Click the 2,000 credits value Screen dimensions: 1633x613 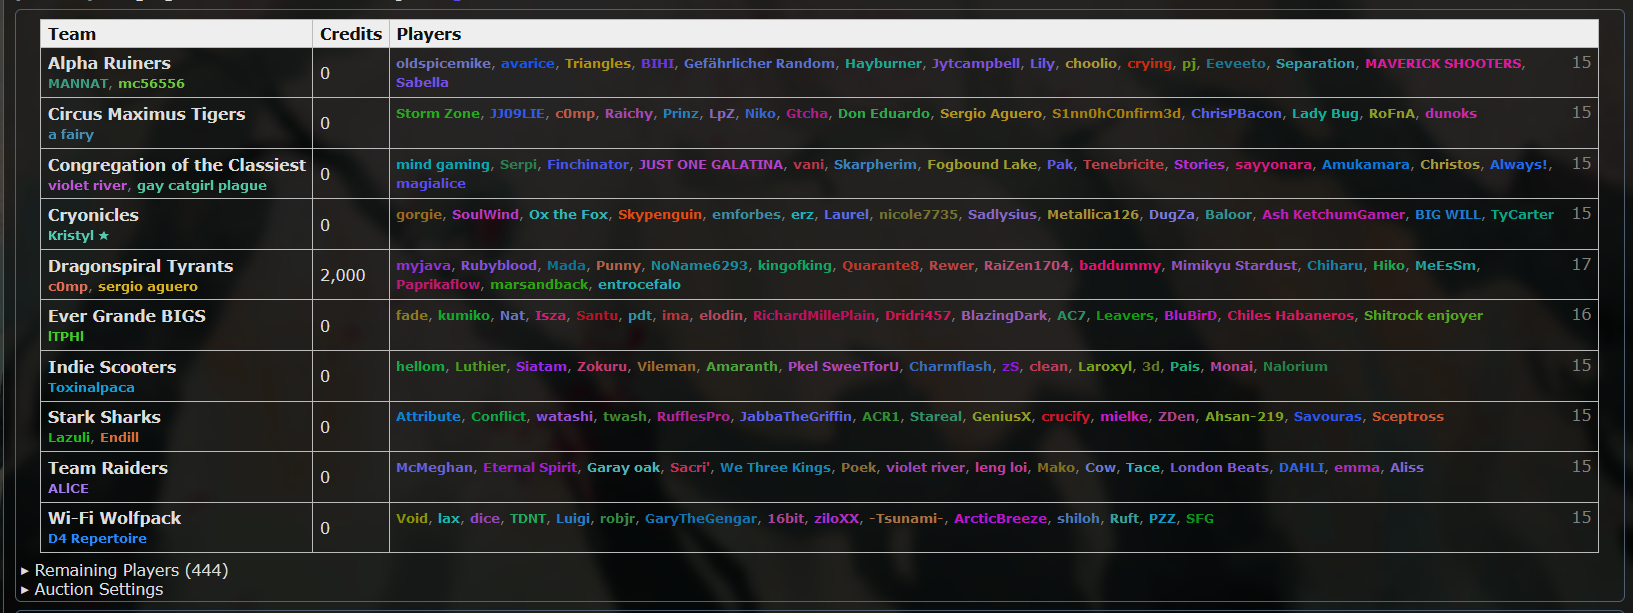[x=343, y=275]
